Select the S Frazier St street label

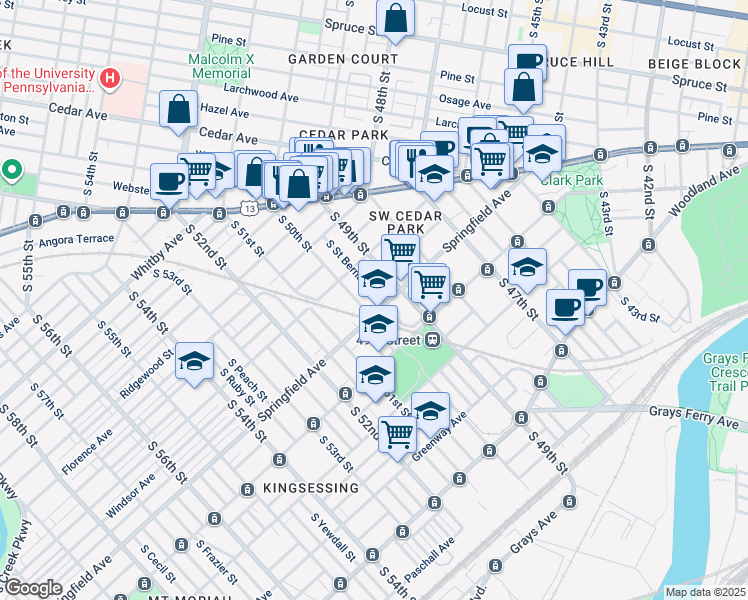coord(217,562)
